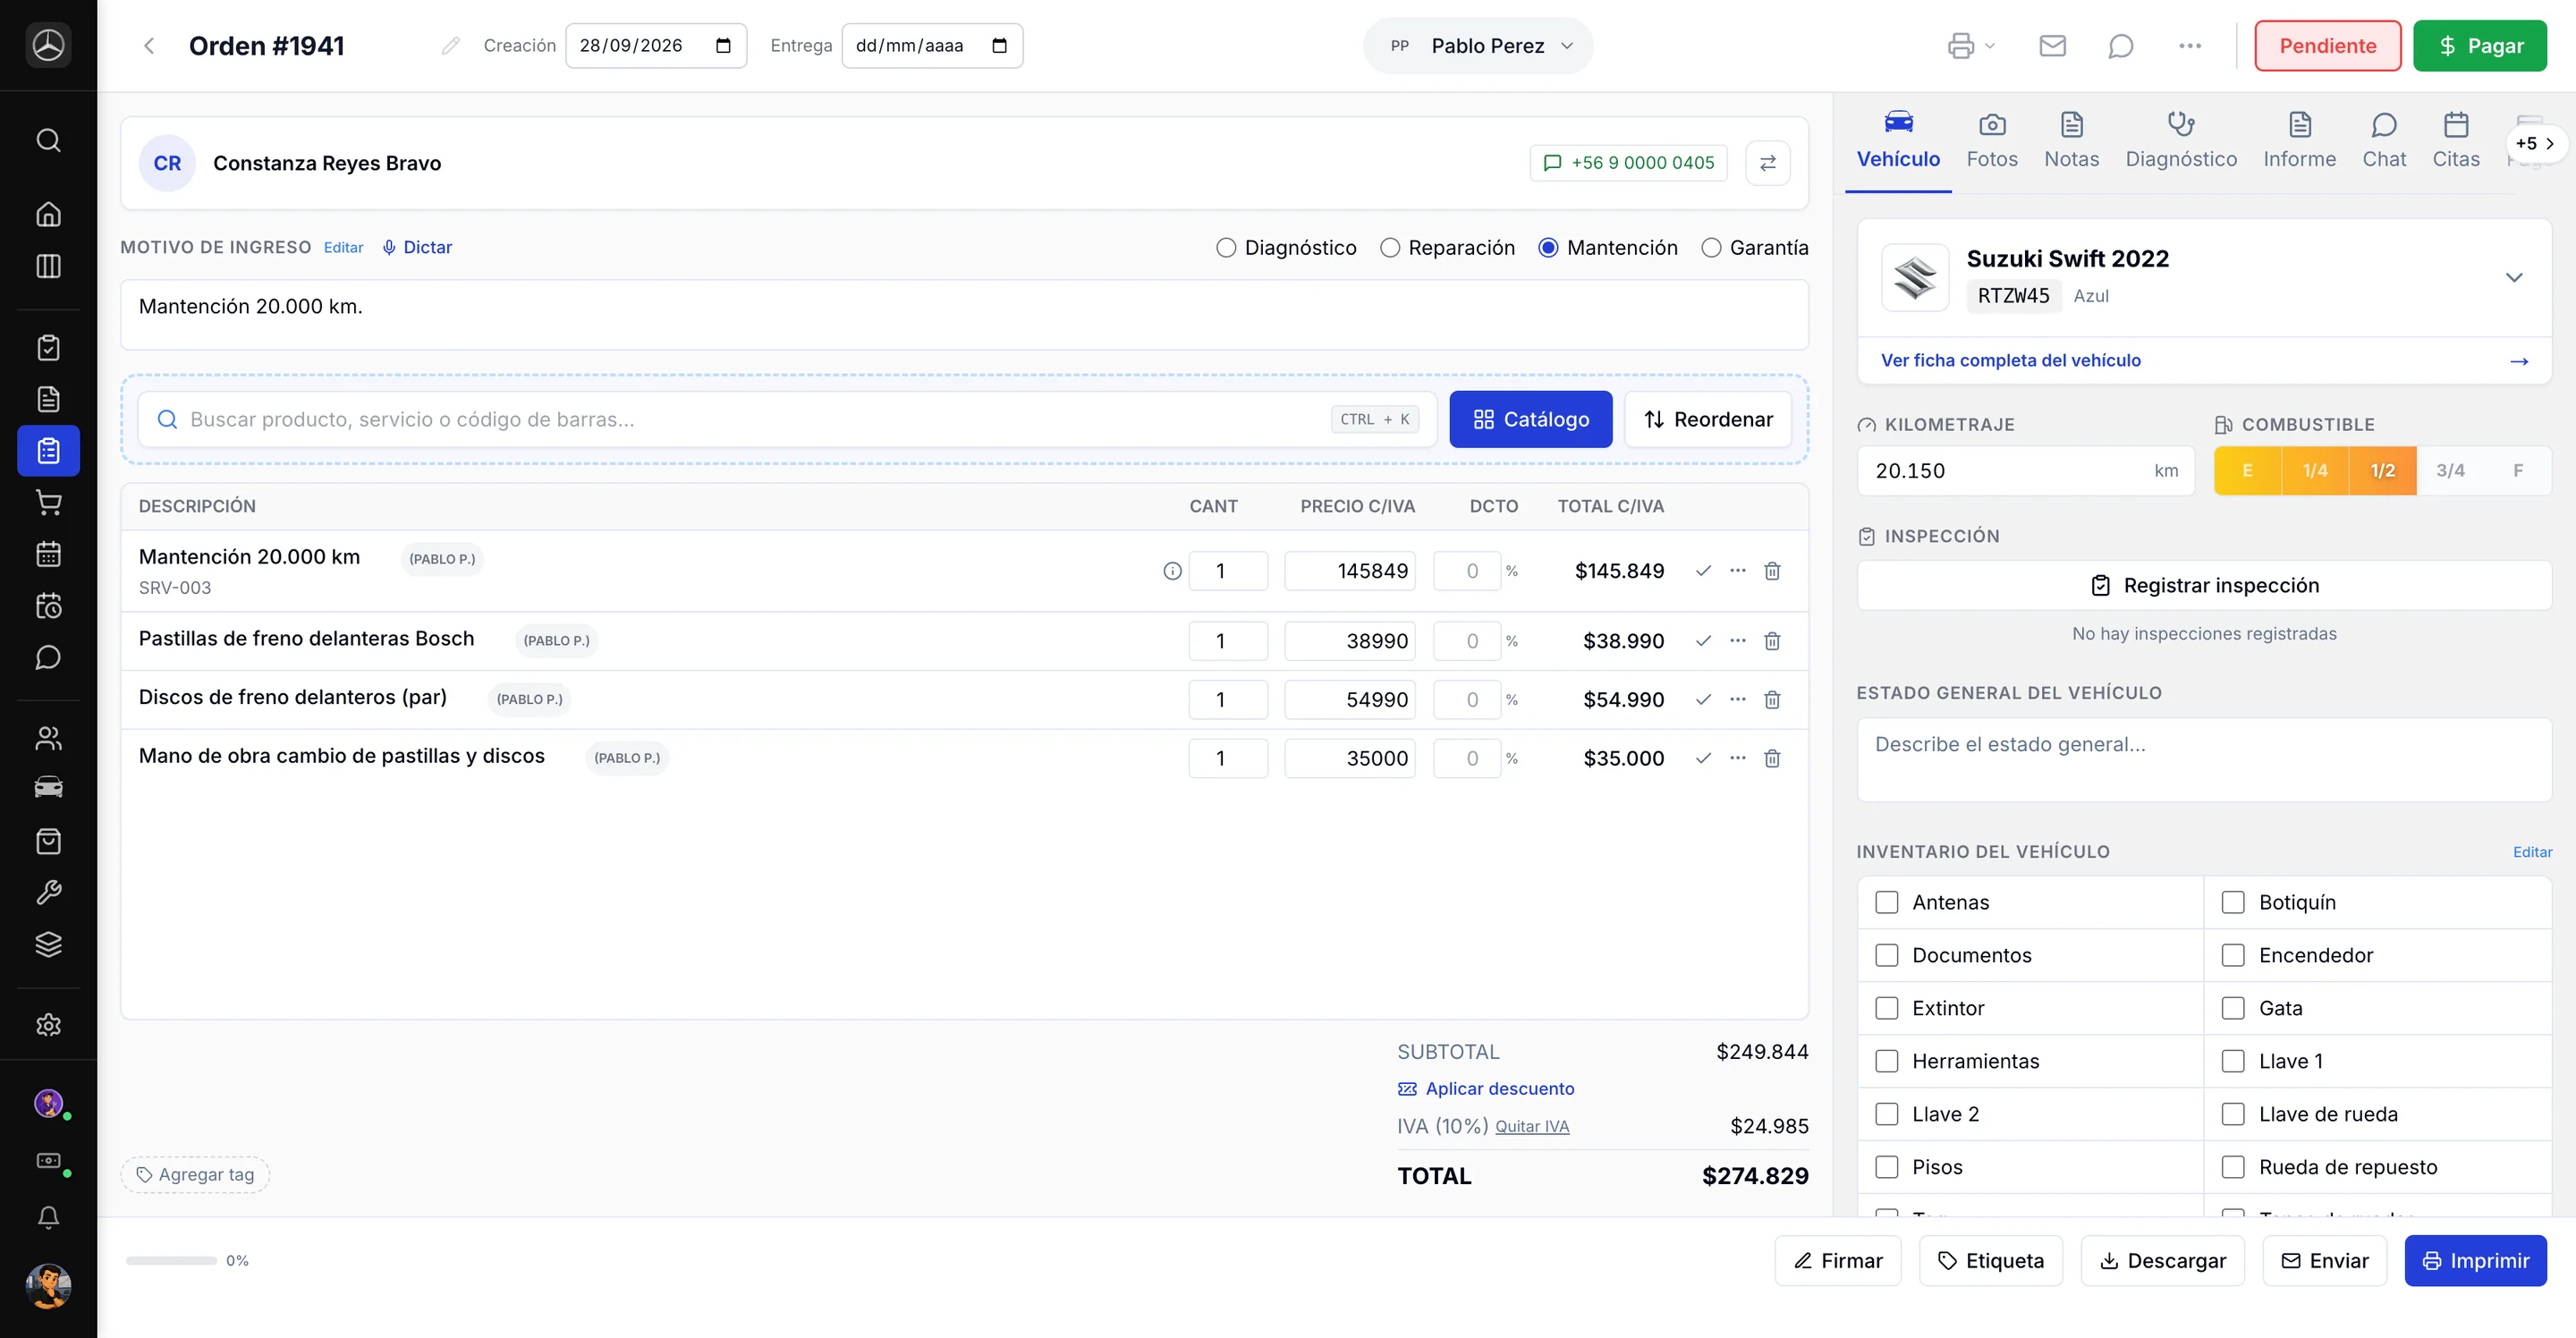2576x1338 pixels.
Task: Switch to the Diagnóstico tab
Action: tap(2181, 141)
